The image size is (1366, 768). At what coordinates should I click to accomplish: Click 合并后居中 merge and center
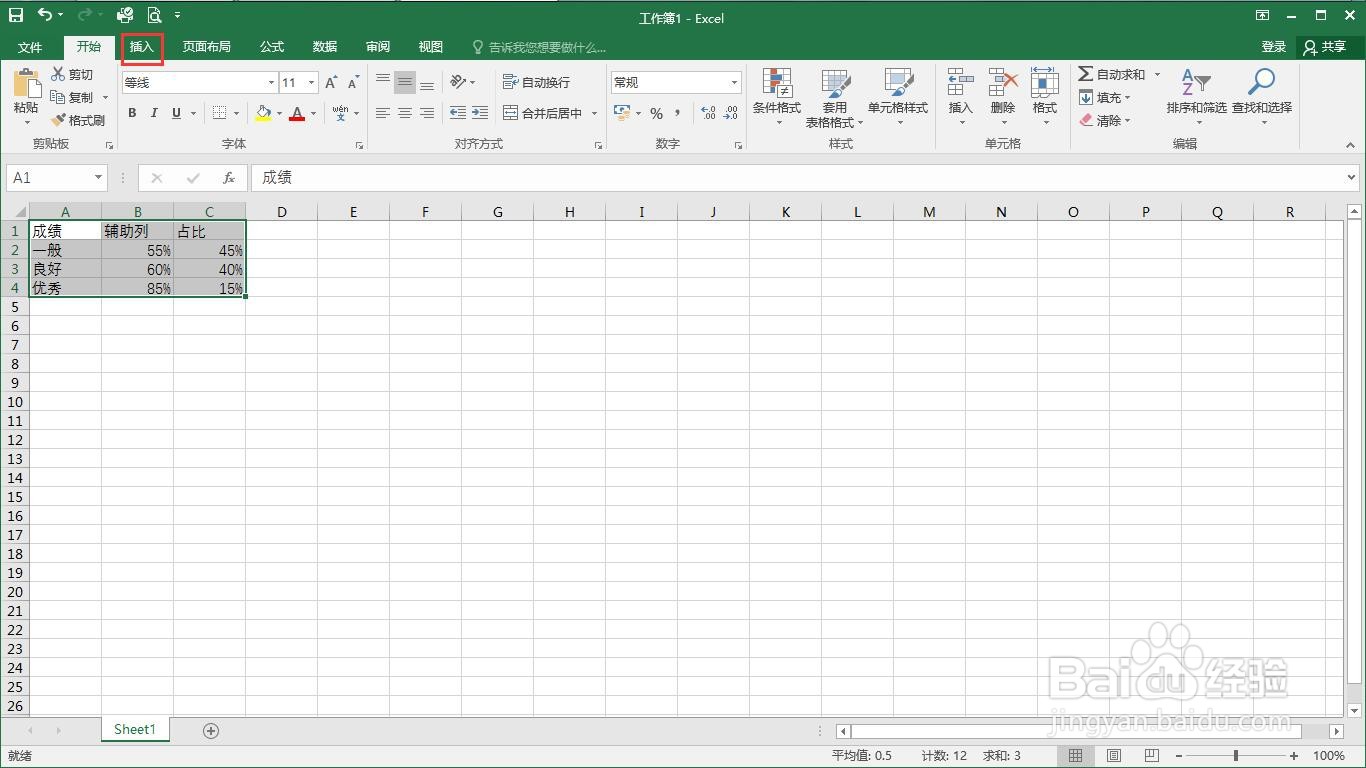coord(542,113)
